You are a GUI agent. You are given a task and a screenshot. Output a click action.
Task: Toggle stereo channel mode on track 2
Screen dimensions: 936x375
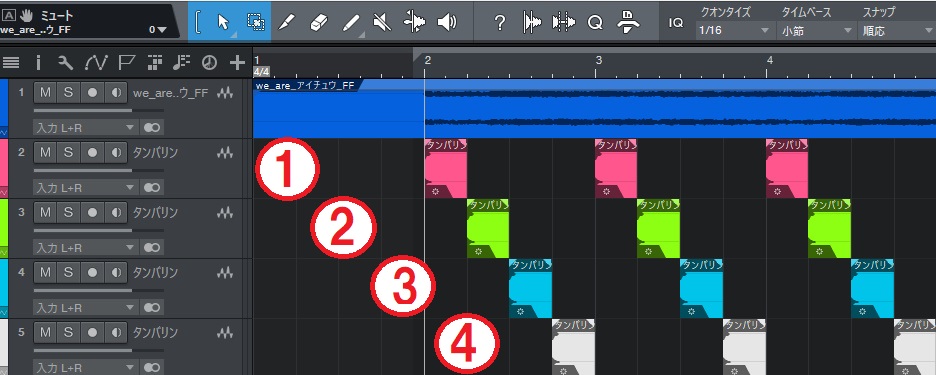(152, 188)
